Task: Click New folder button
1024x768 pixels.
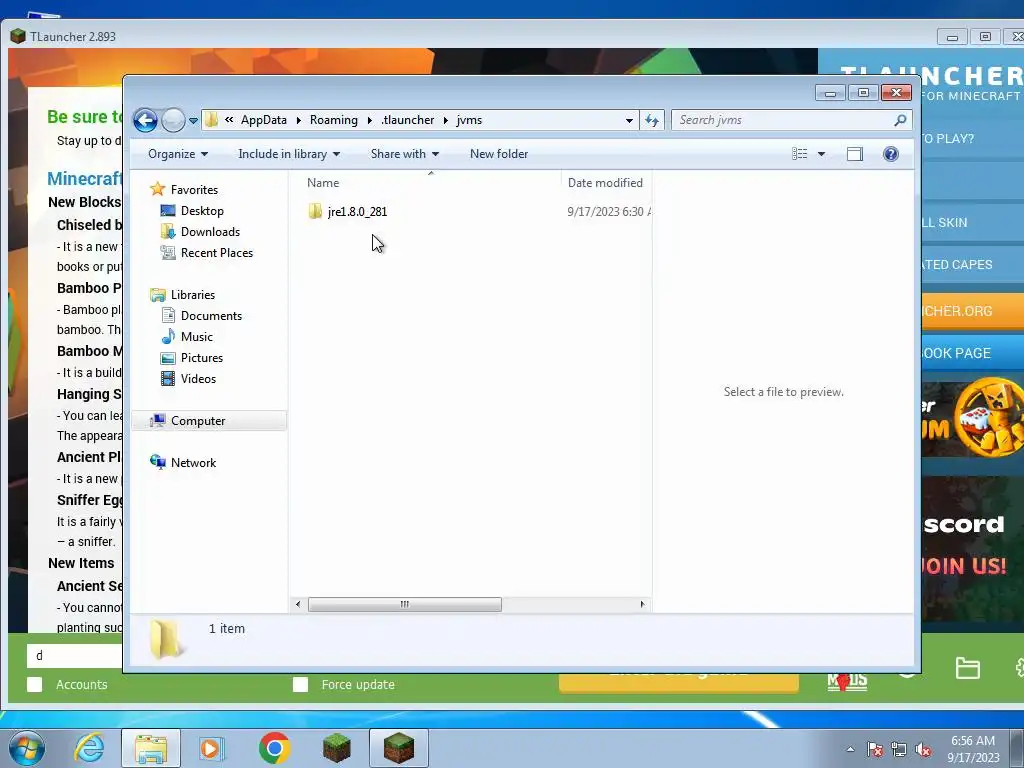Action: pyautogui.click(x=499, y=154)
